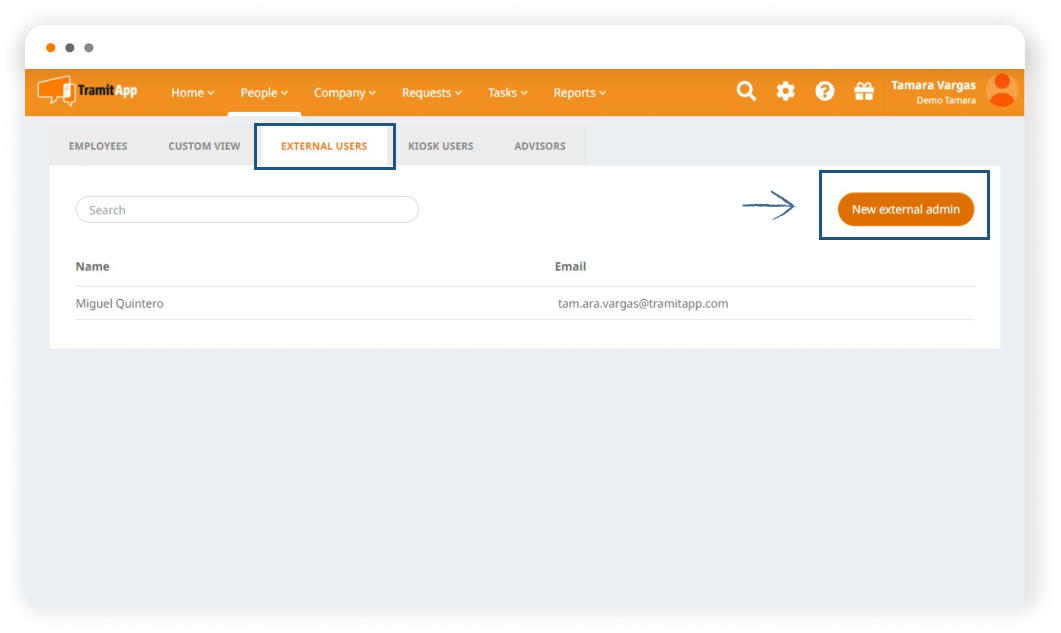This screenshot has width=1061, height=633.
Task: Focus the Search input field
Action: [x=247, y=210]
